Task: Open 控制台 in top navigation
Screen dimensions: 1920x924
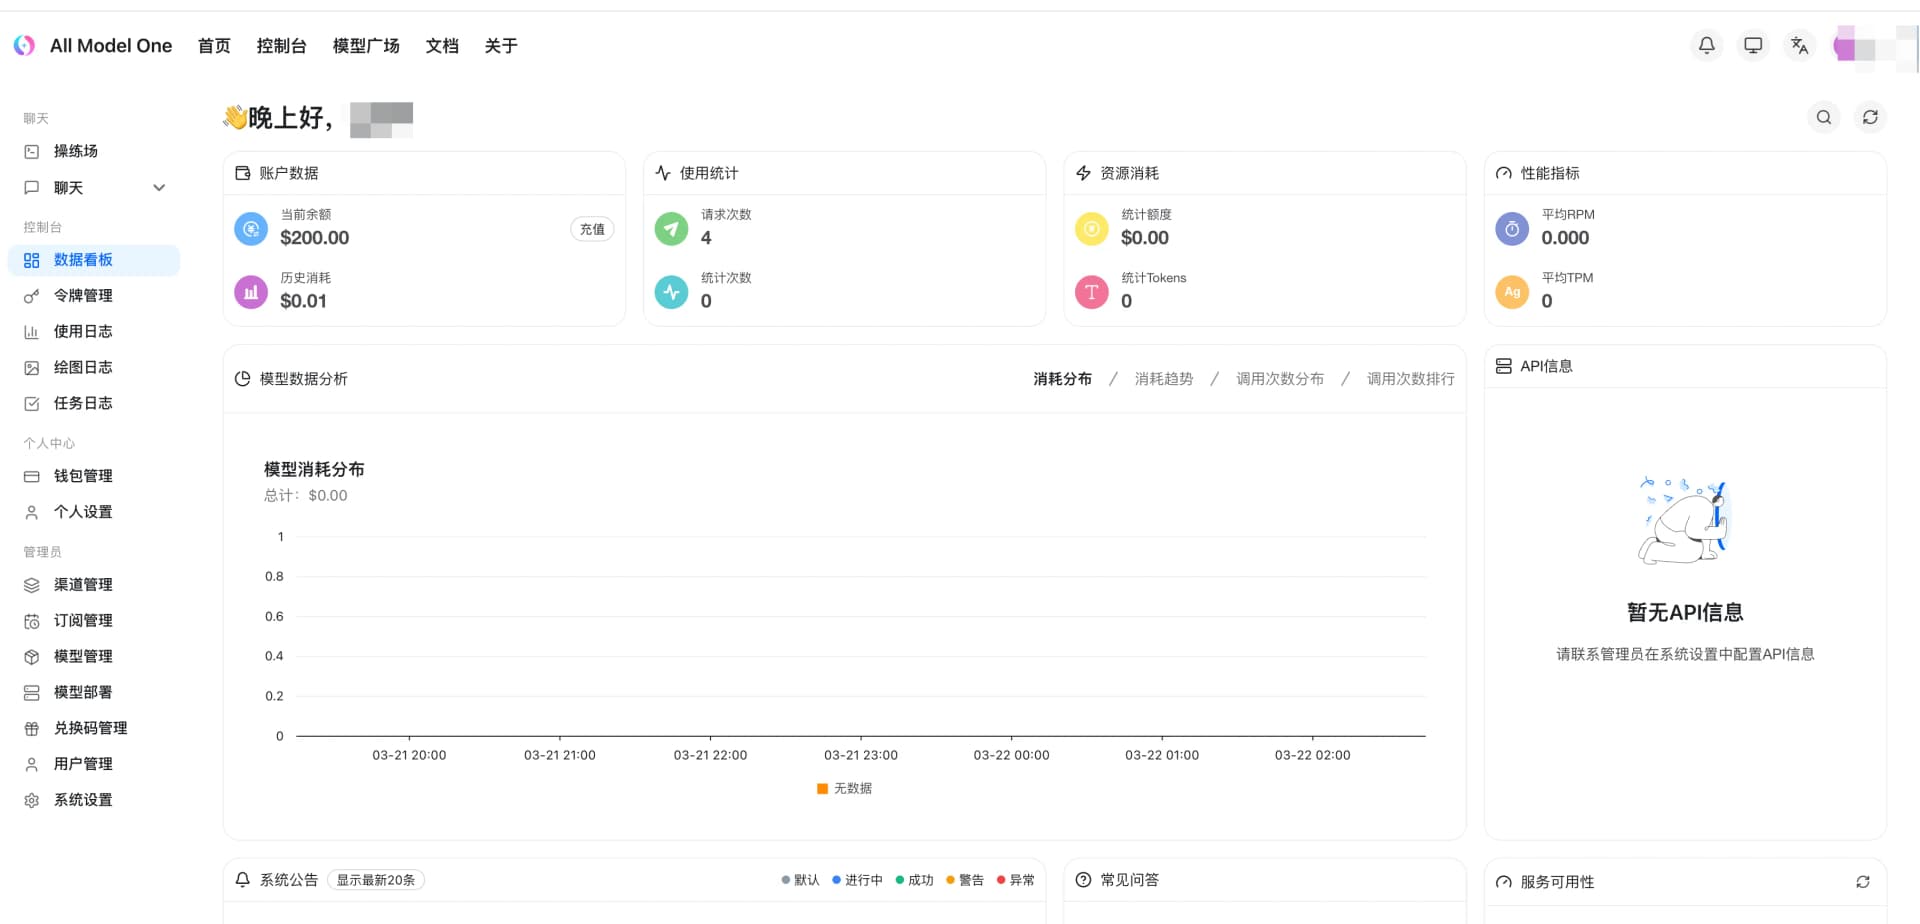Action: coord(281,46)
